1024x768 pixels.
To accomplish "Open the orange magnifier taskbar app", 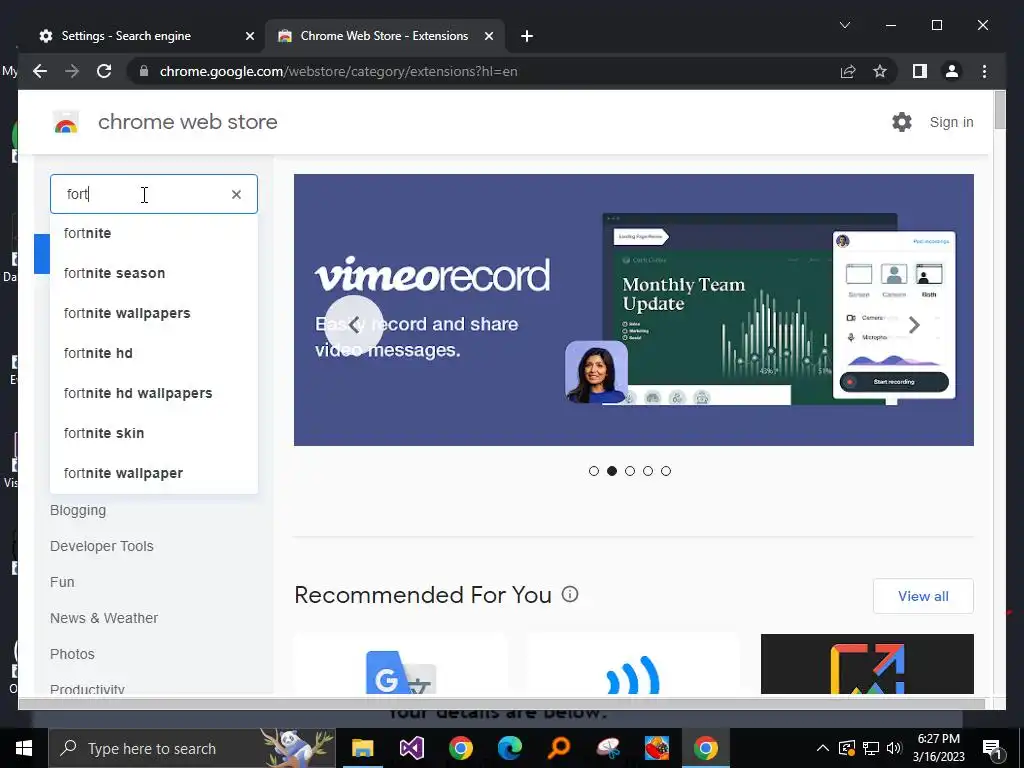I will (559, 748).
